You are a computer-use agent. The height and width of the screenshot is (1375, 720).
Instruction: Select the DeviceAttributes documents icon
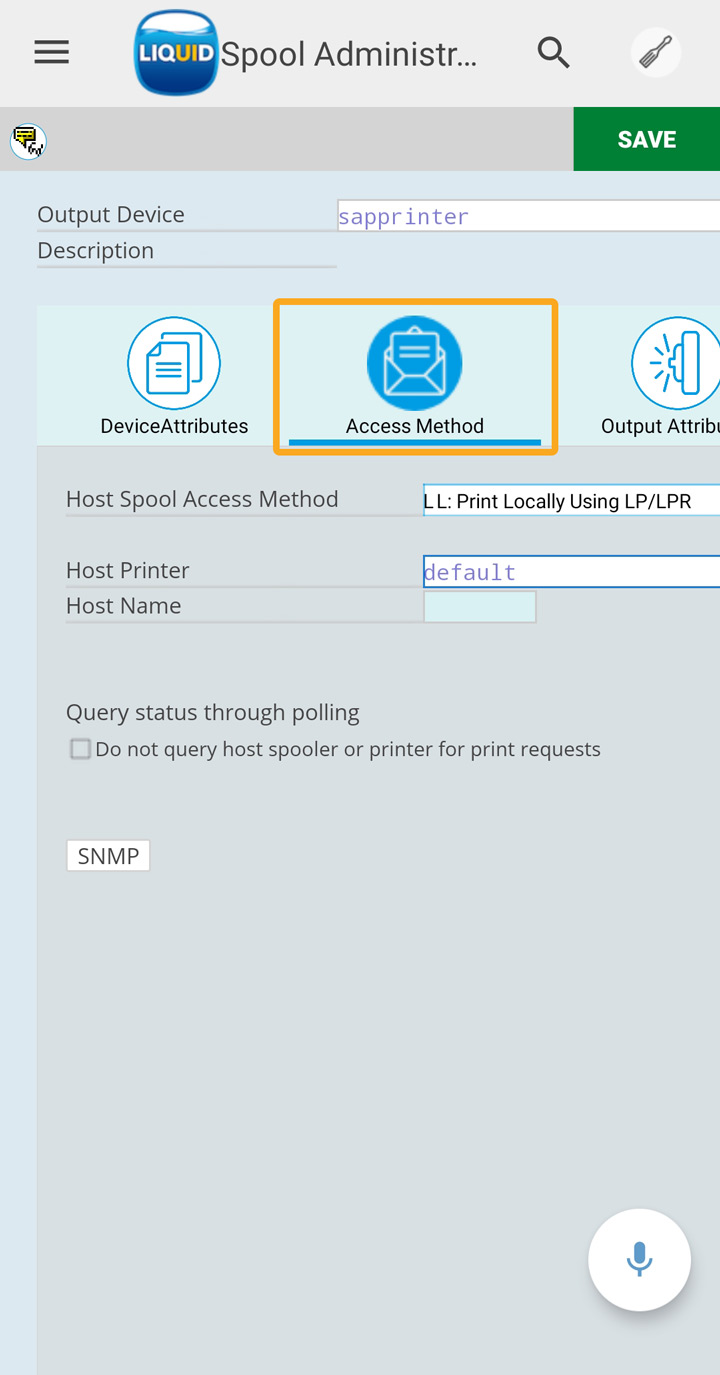click(x=174, y=364)
